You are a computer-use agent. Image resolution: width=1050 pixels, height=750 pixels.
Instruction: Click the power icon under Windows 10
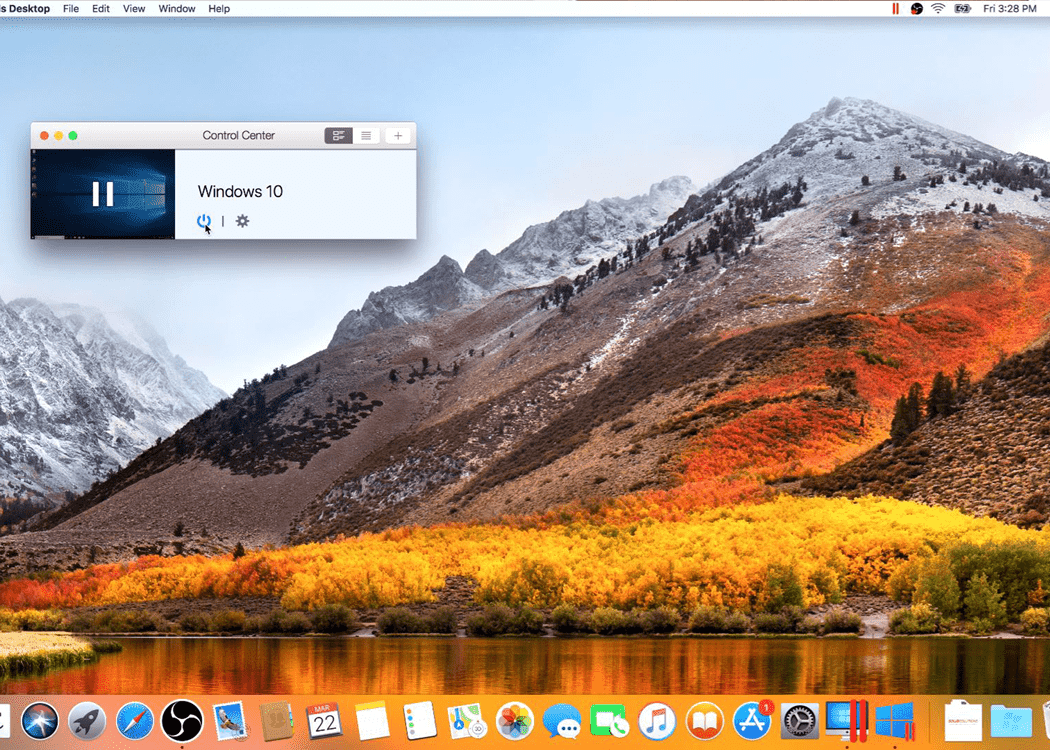(x=204, y=221)
